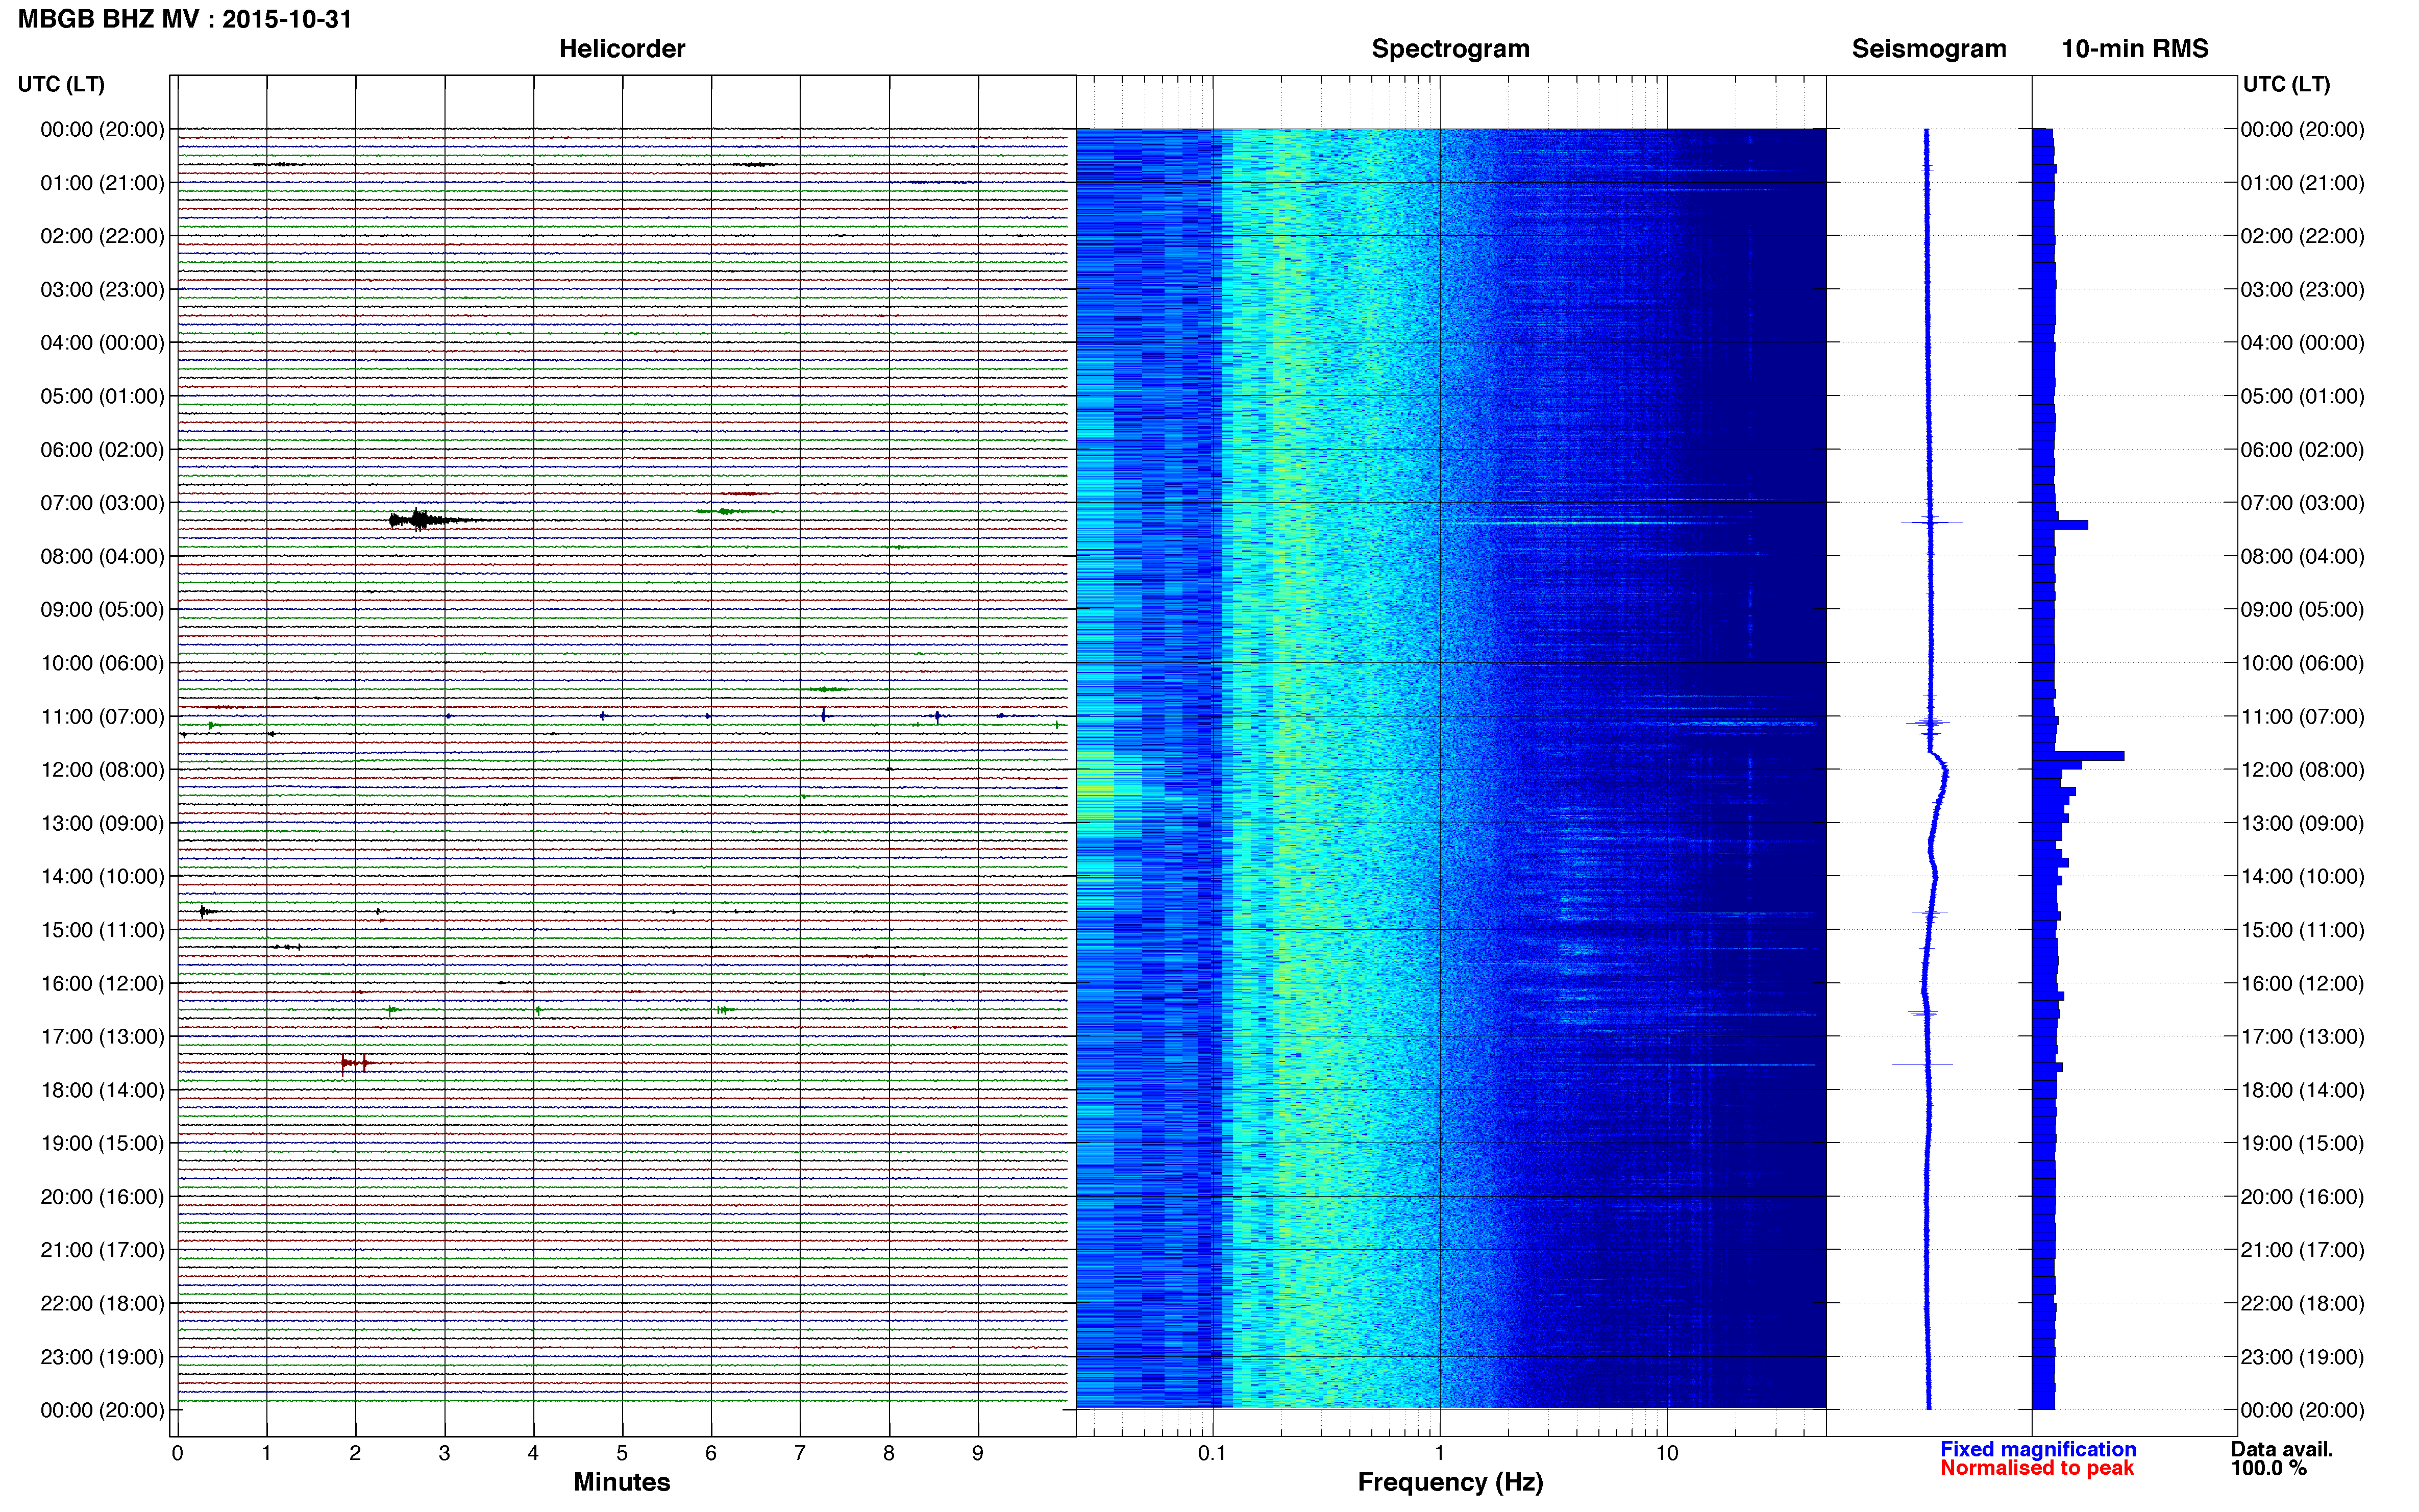Click the "Frequency (Hz)" axis label
The width and height of the screenshot is (2419, 1512).
coord(1450,1483)
